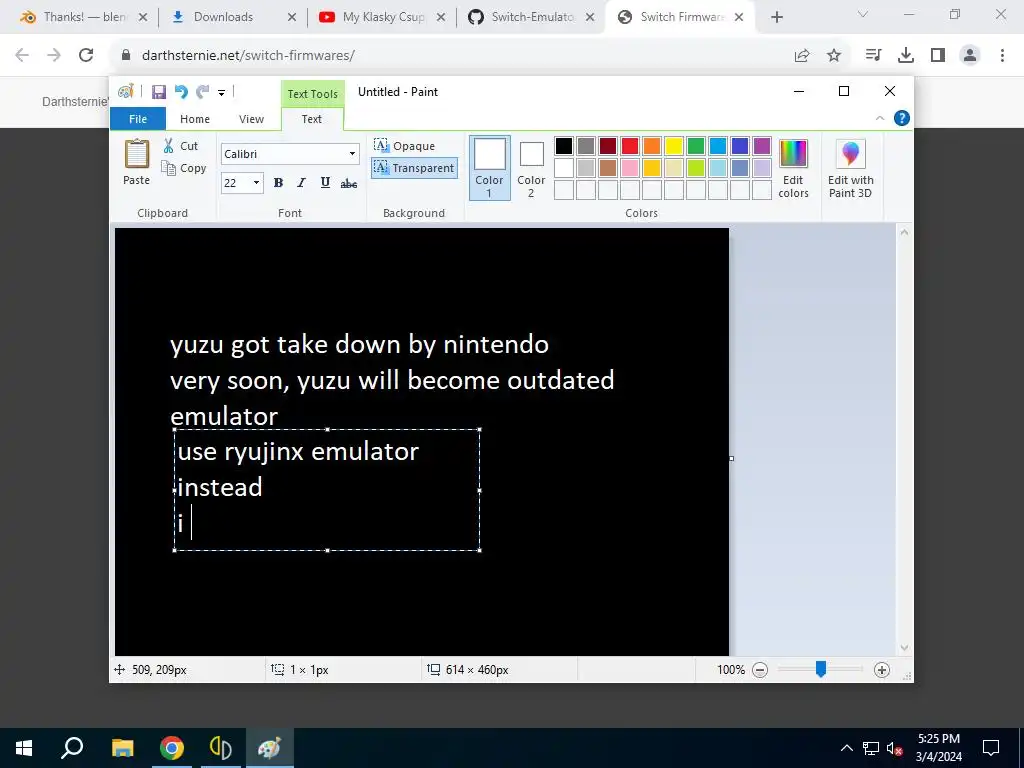Open Edit colors dialog

point(793,168)
